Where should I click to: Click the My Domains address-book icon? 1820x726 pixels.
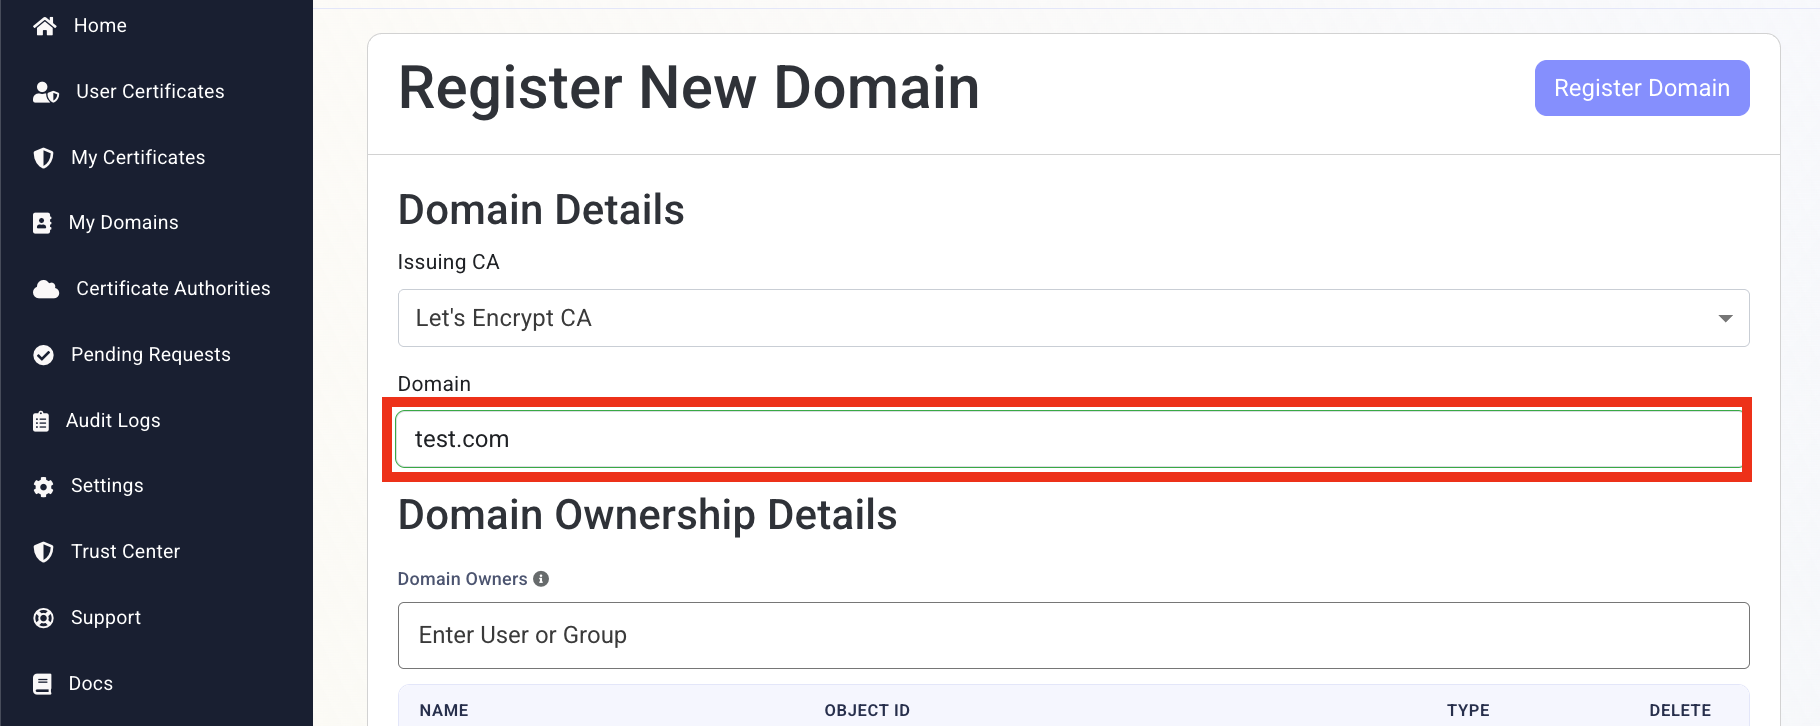click(42, 223)
